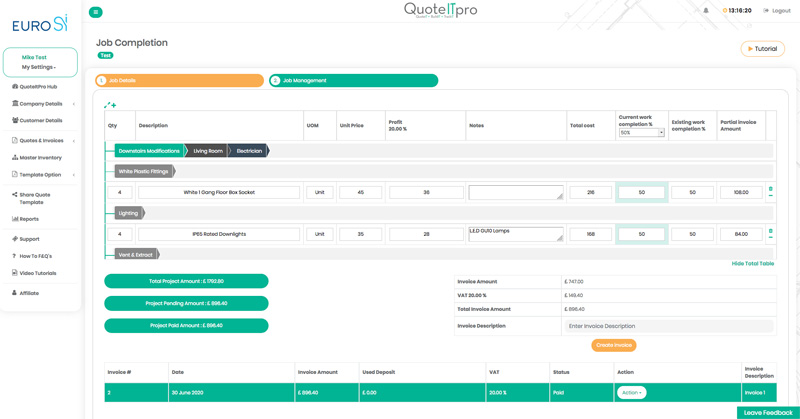Open the Current work completion % dropdown
The height and width of the screenshot is (419, 800).
[641, 132]
